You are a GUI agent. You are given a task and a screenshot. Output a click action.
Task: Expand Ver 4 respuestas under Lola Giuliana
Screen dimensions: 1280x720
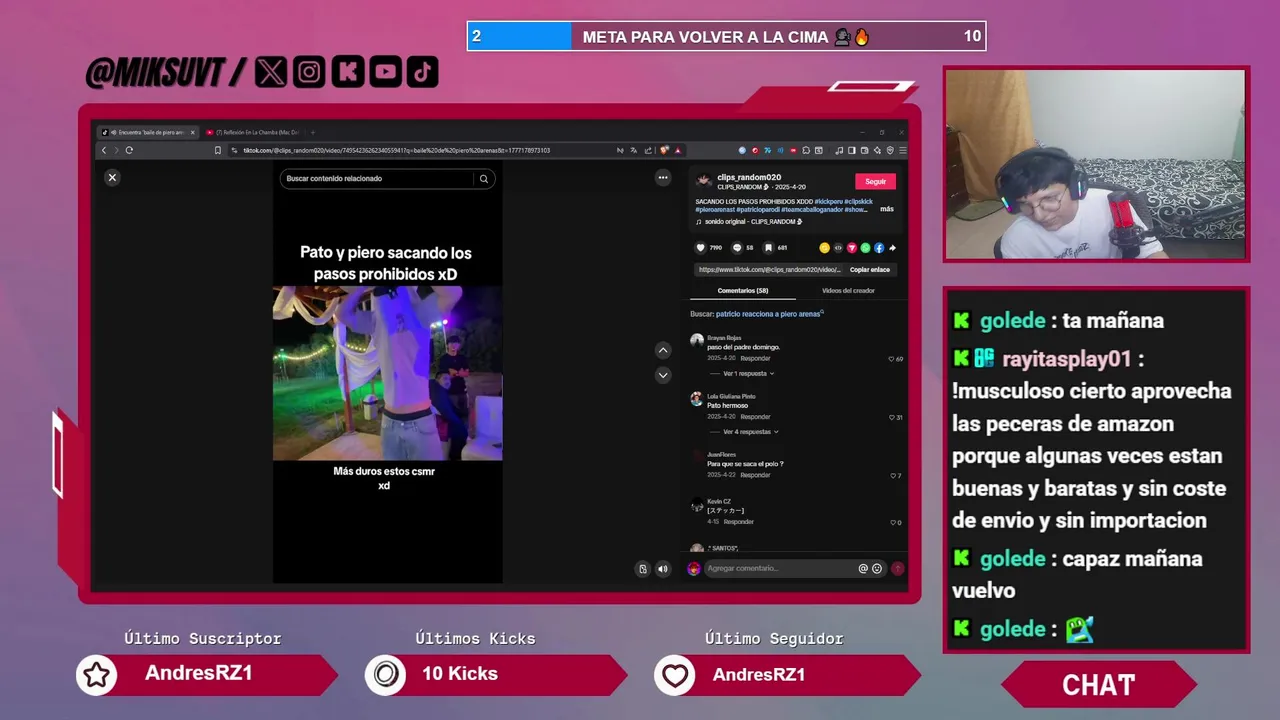[750, 432]
